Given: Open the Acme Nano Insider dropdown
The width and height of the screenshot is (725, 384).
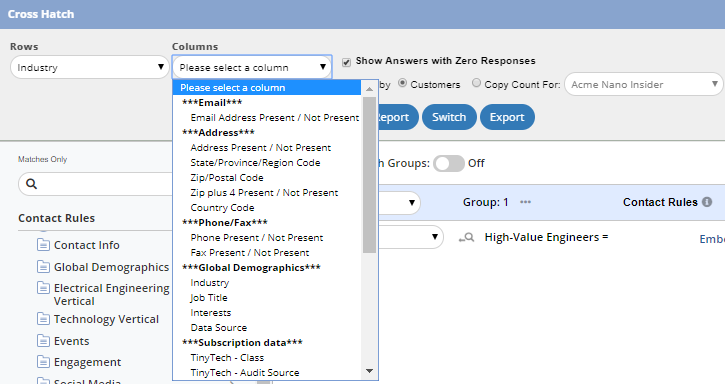Looking at the screenshot, I should pyautogui.click(x=643, y=84).
